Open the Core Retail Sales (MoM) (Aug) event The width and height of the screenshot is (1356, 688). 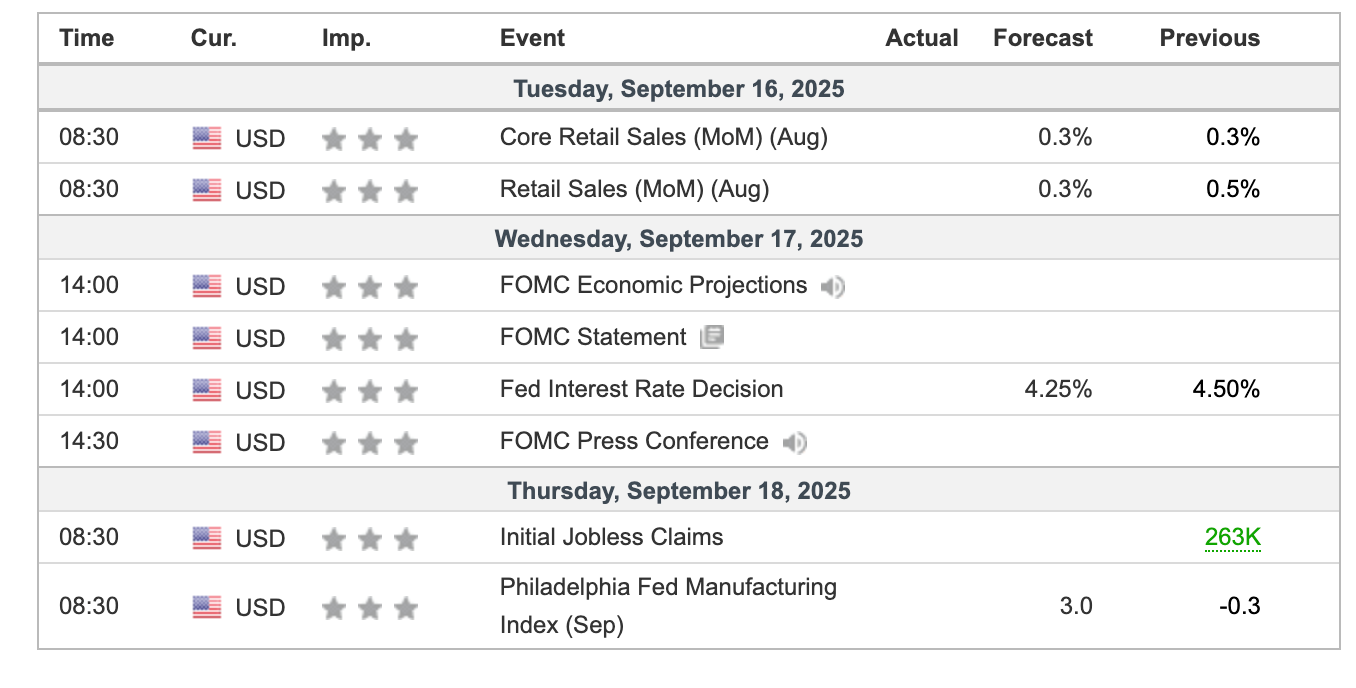coord(664,137)
